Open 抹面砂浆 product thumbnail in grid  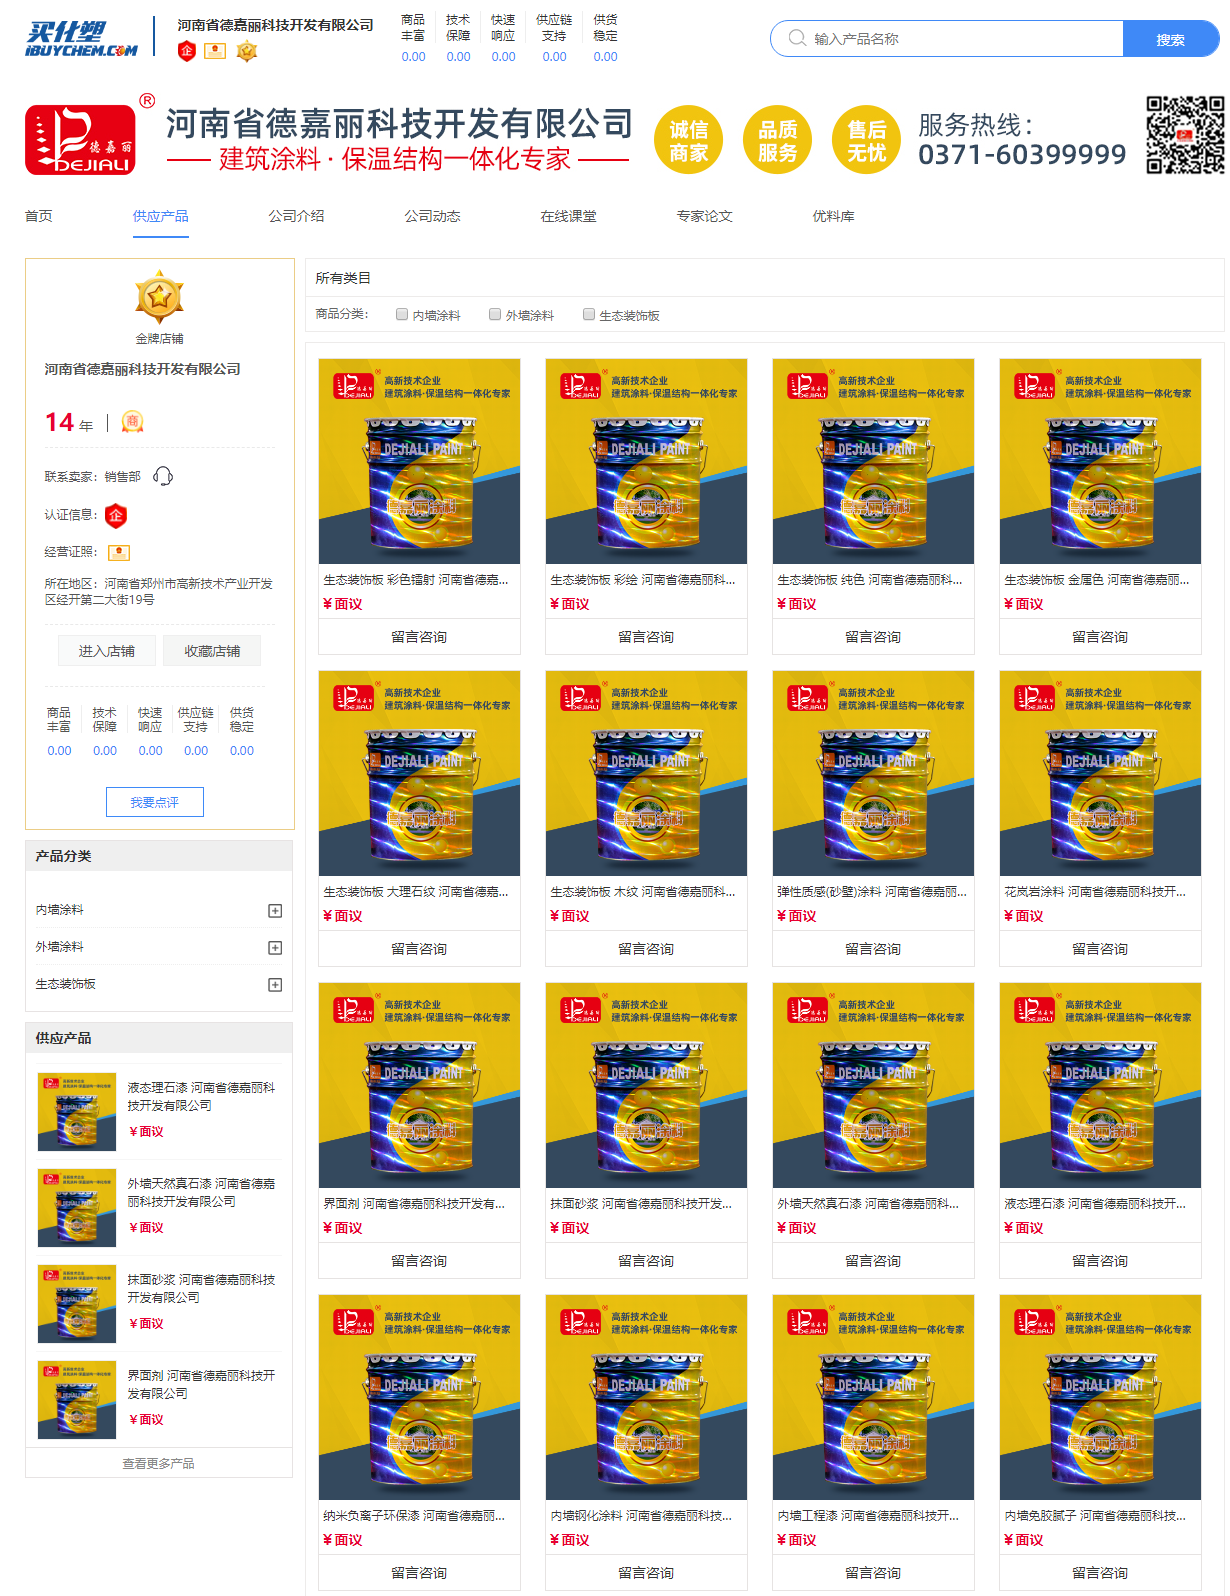click(x=647, y=1085)
